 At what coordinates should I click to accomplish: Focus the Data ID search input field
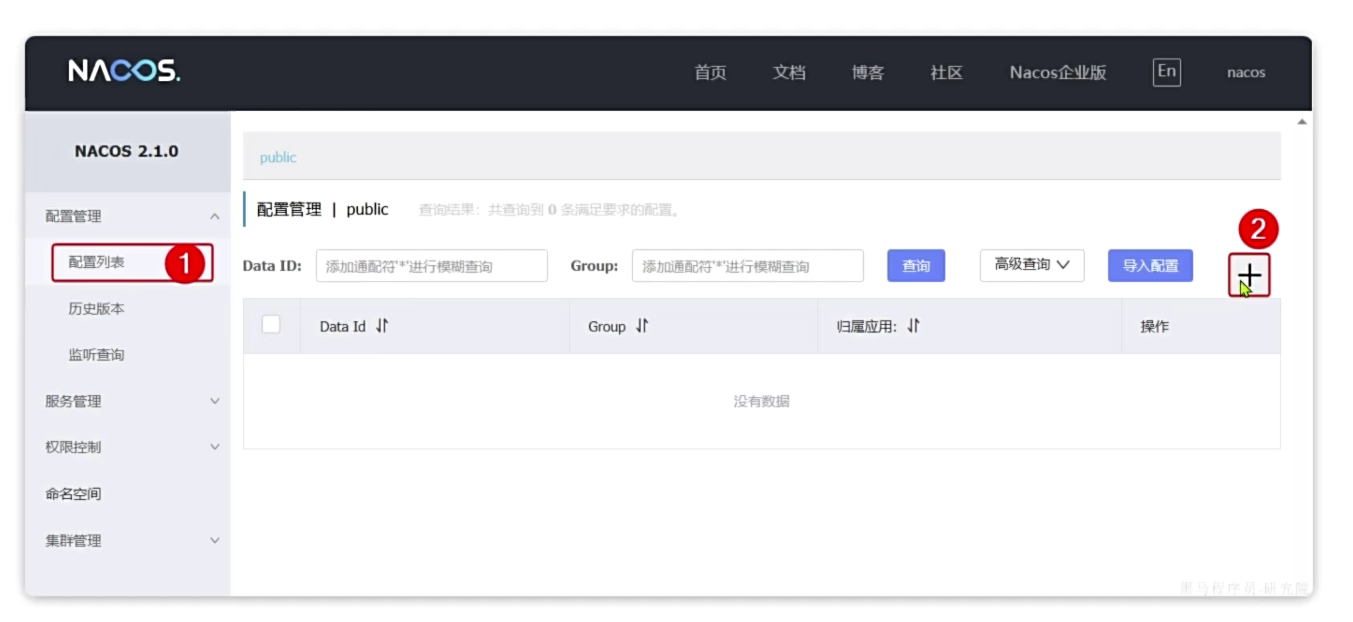click(x=431, y=266)
